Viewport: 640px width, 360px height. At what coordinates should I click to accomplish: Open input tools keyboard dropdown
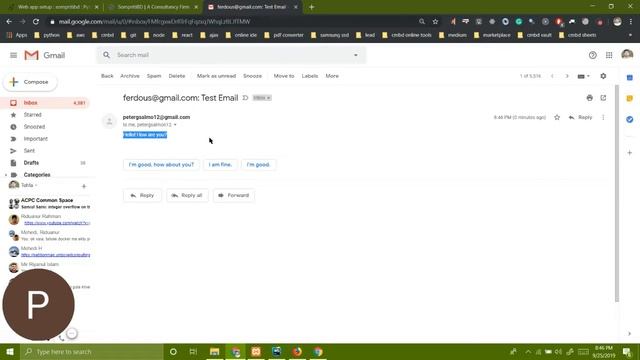click(584, 76)
